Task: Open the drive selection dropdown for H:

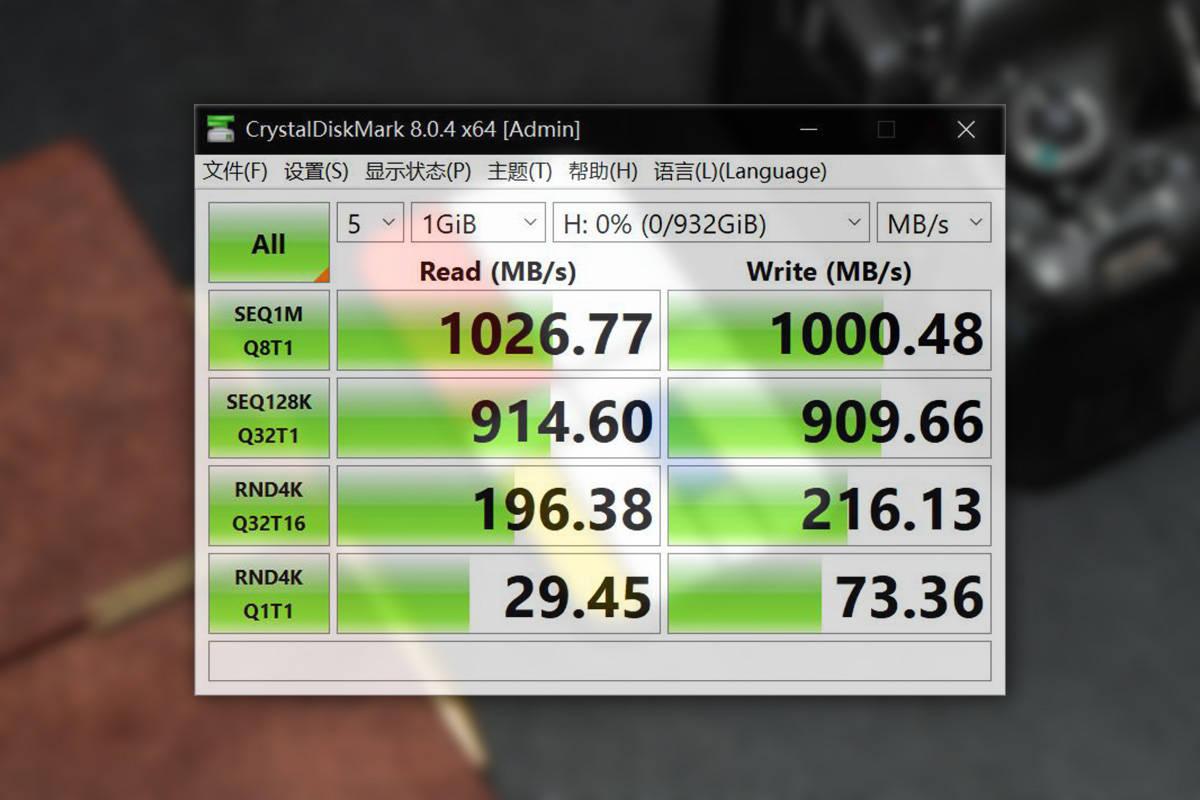Action: (x=710, y=222)
